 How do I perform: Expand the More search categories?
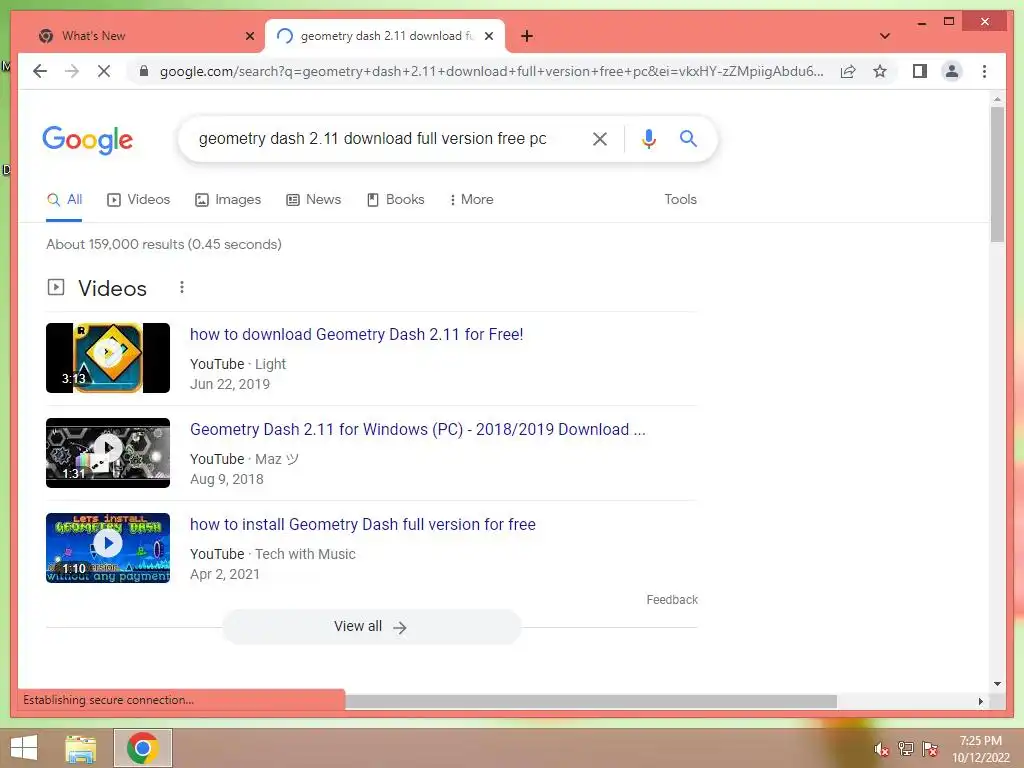(471, 200)
